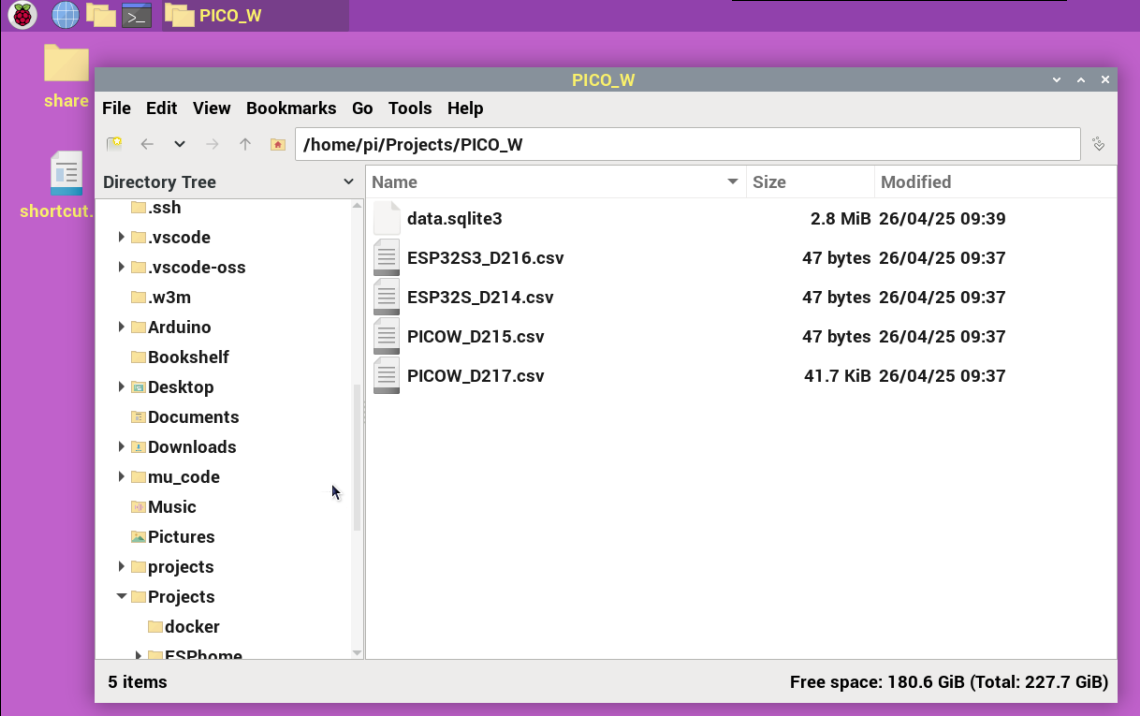The height and width of the screenshot is (716, 1140).
Task: Sort files by the Size column
Action: click(x=810, y=182)
